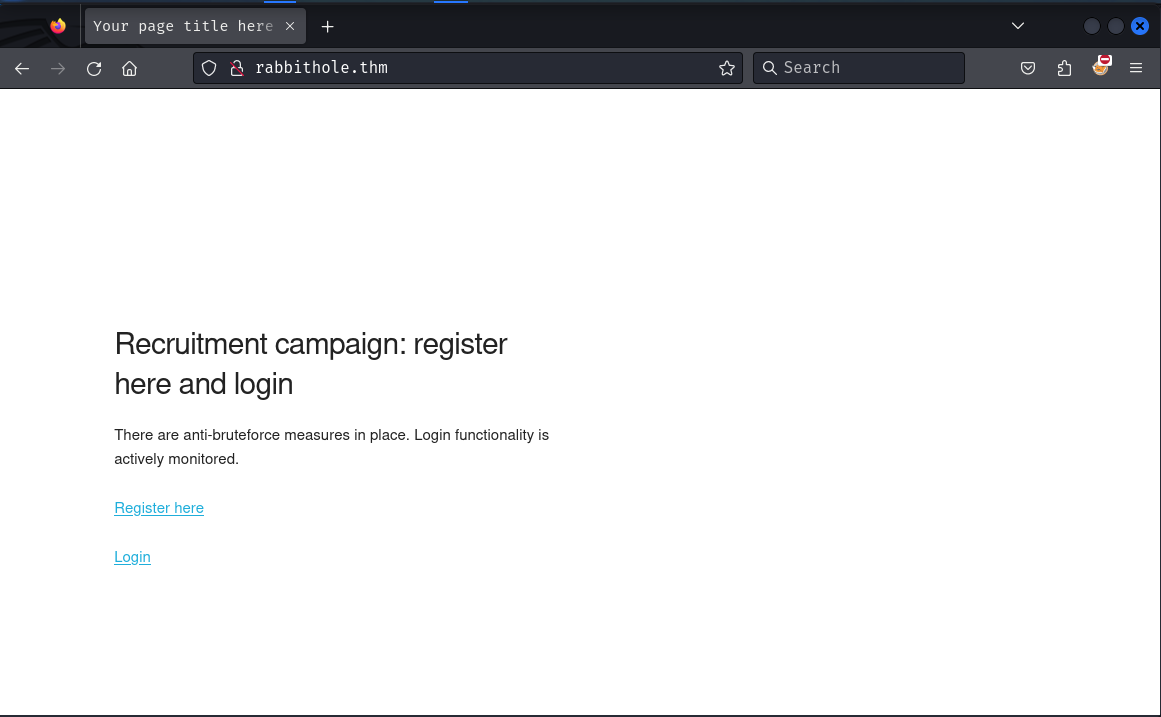Open the Extensions puzzle-piece menu
This screenshot has height=717, width=1161.
point(1064,68)
